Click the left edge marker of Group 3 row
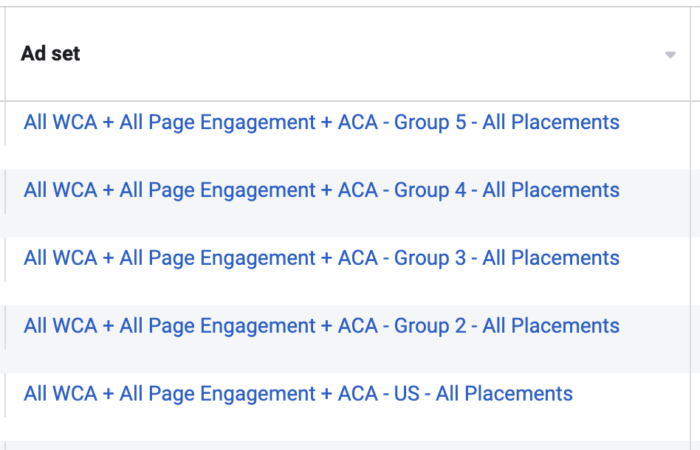 coord(5,259)
